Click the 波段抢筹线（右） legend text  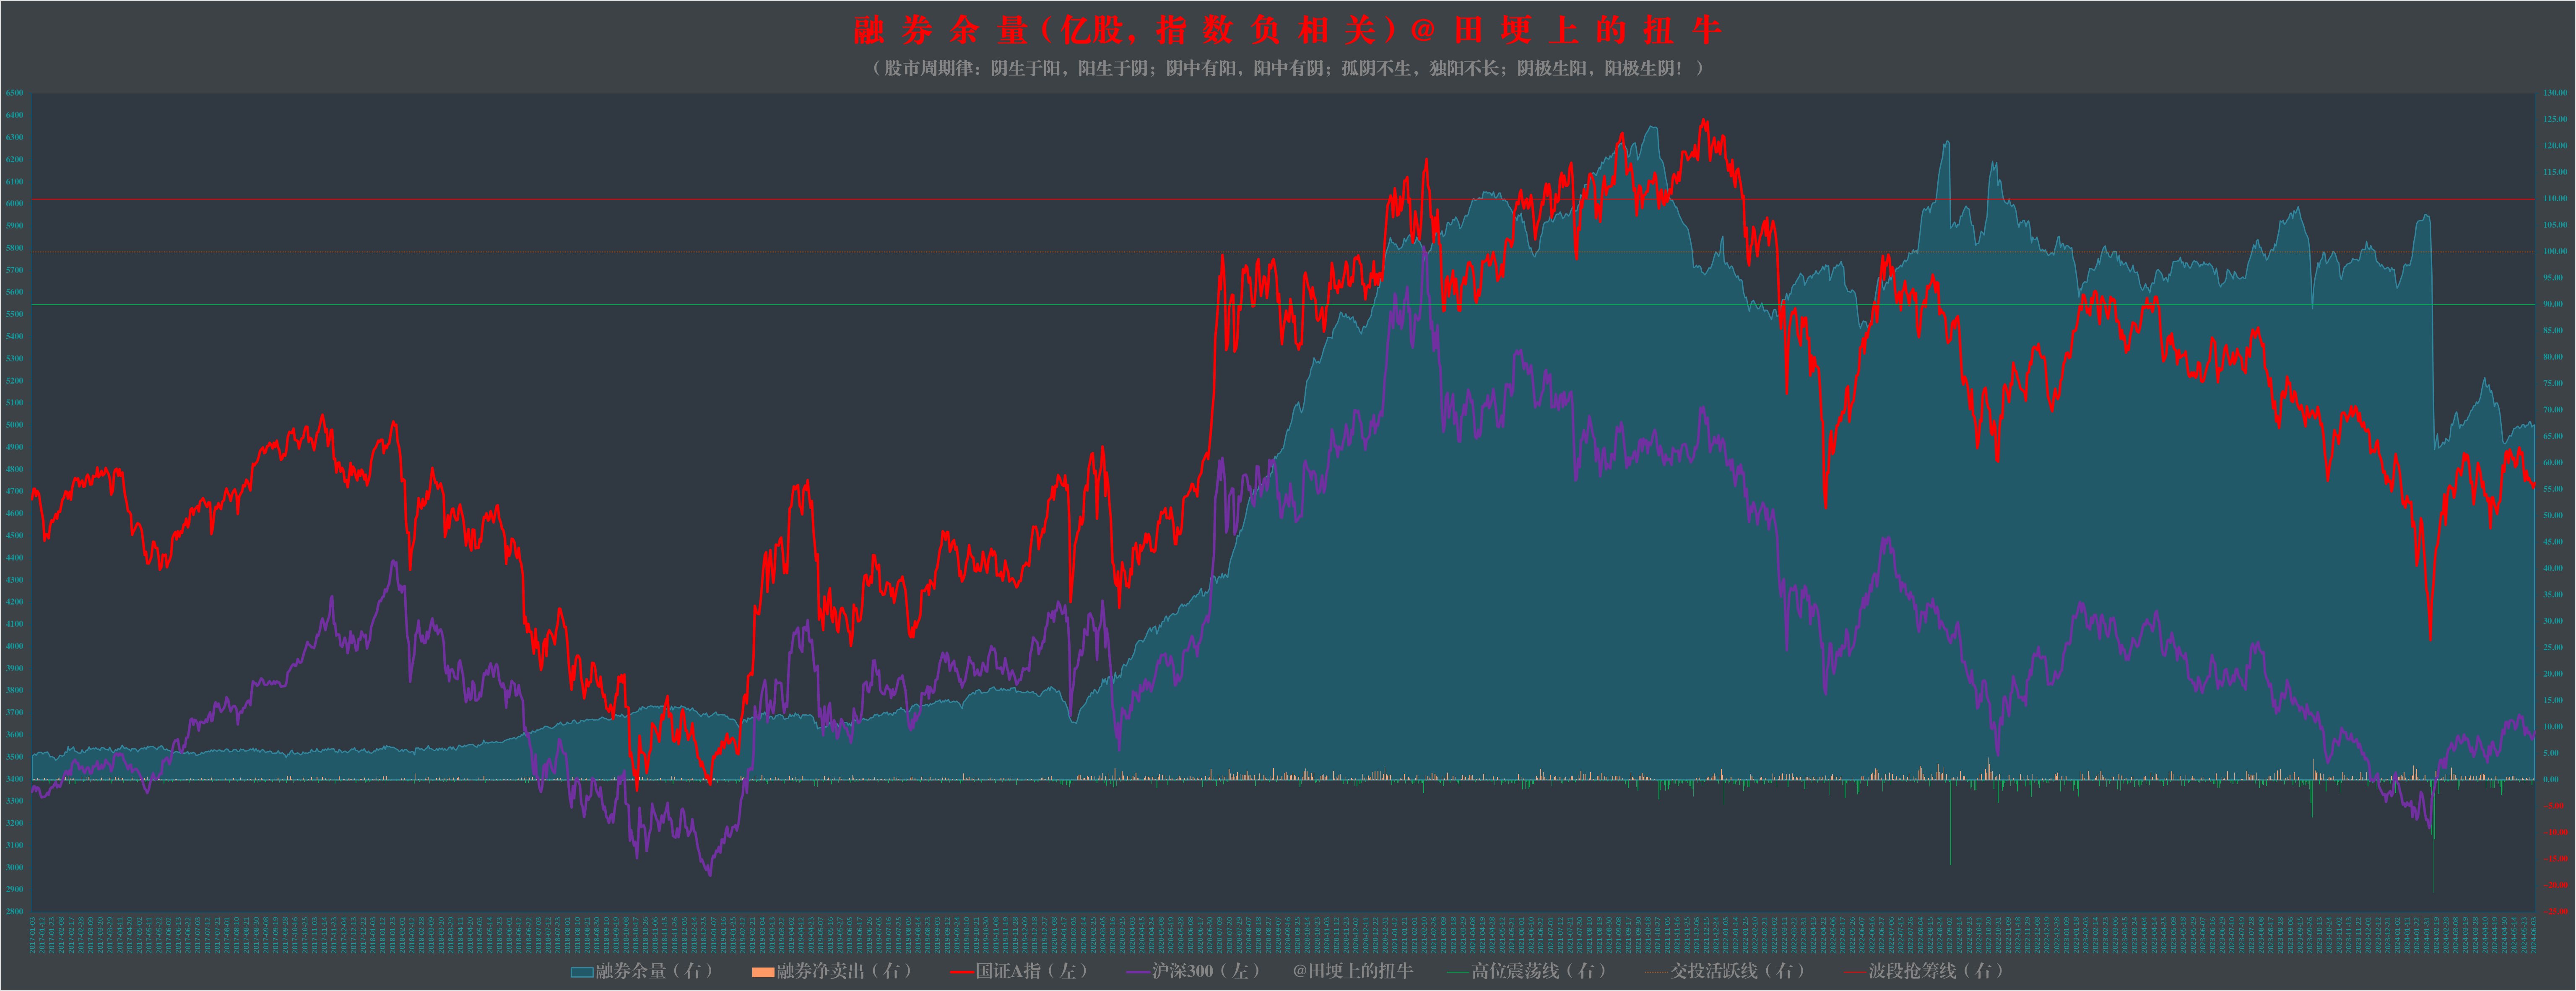[1935, 971]
